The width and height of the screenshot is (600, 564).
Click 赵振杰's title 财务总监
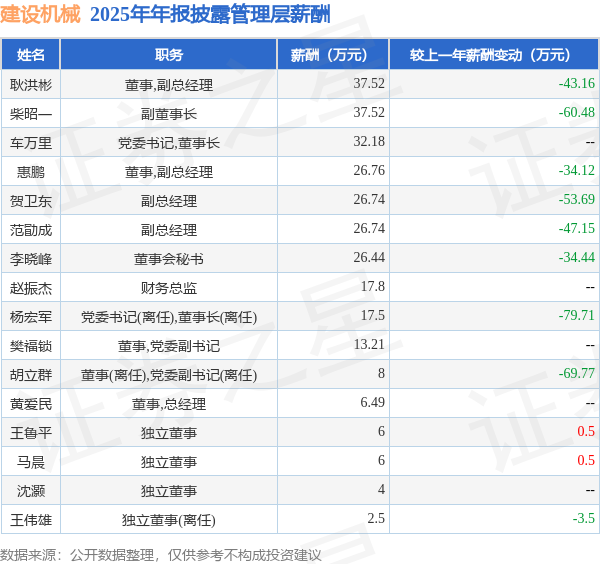(169, 288)
